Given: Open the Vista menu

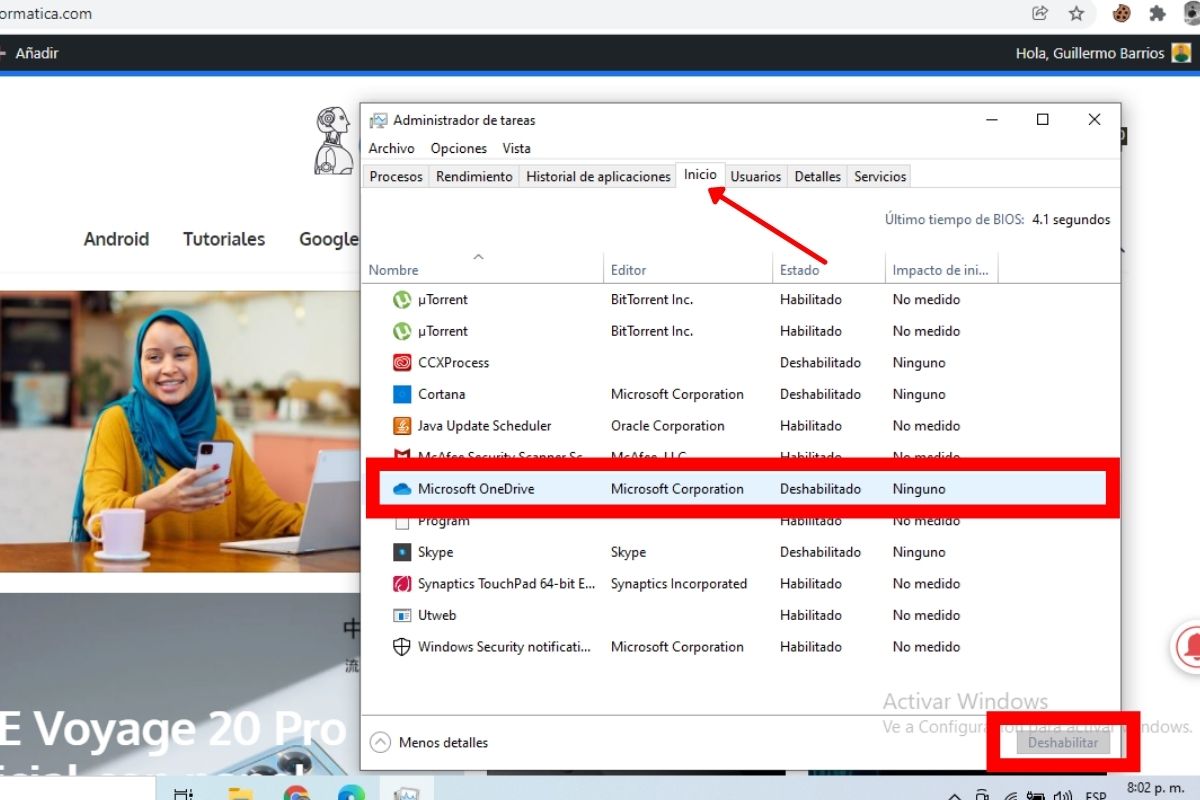Looking at the screenshot, I should 516,148.
